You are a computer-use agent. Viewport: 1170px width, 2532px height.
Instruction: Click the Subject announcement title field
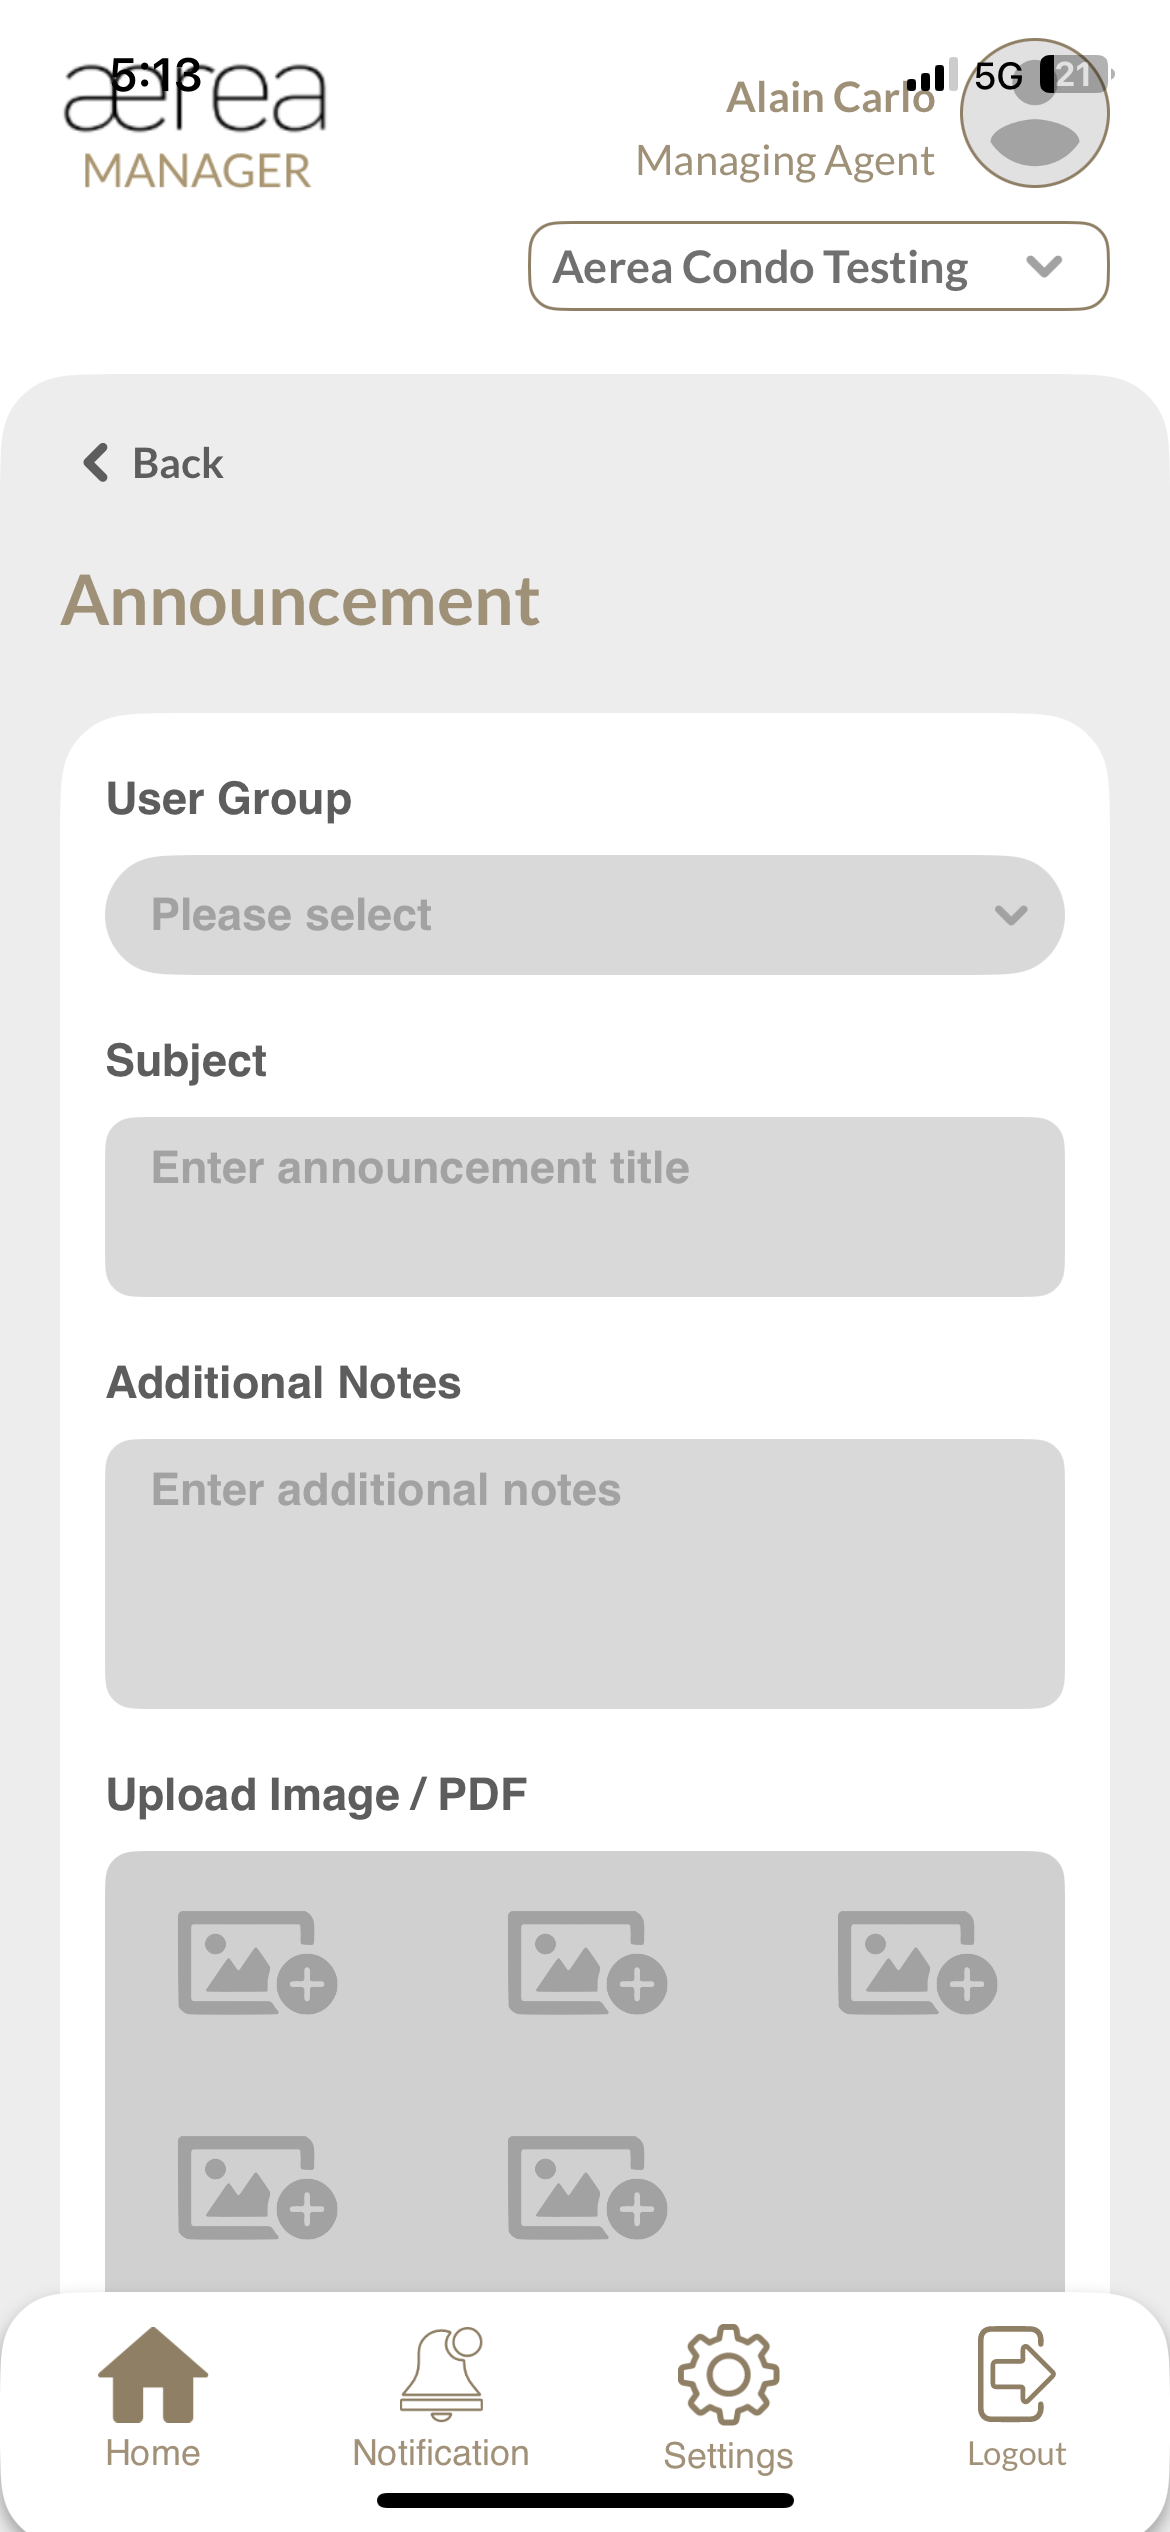(584, 1207)
